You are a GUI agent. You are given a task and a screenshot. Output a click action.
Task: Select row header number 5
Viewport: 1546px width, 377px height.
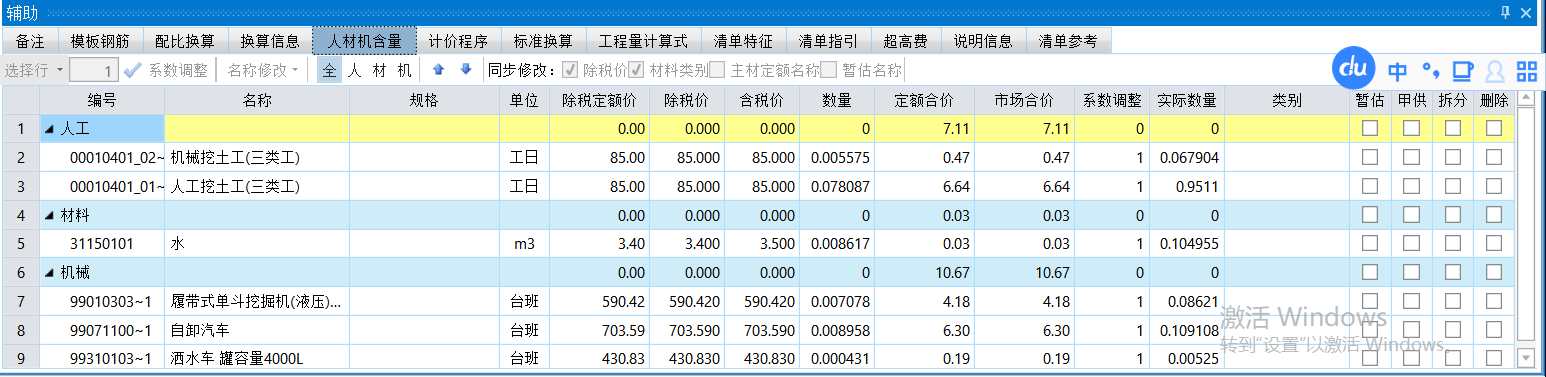(x=20, y=243)
